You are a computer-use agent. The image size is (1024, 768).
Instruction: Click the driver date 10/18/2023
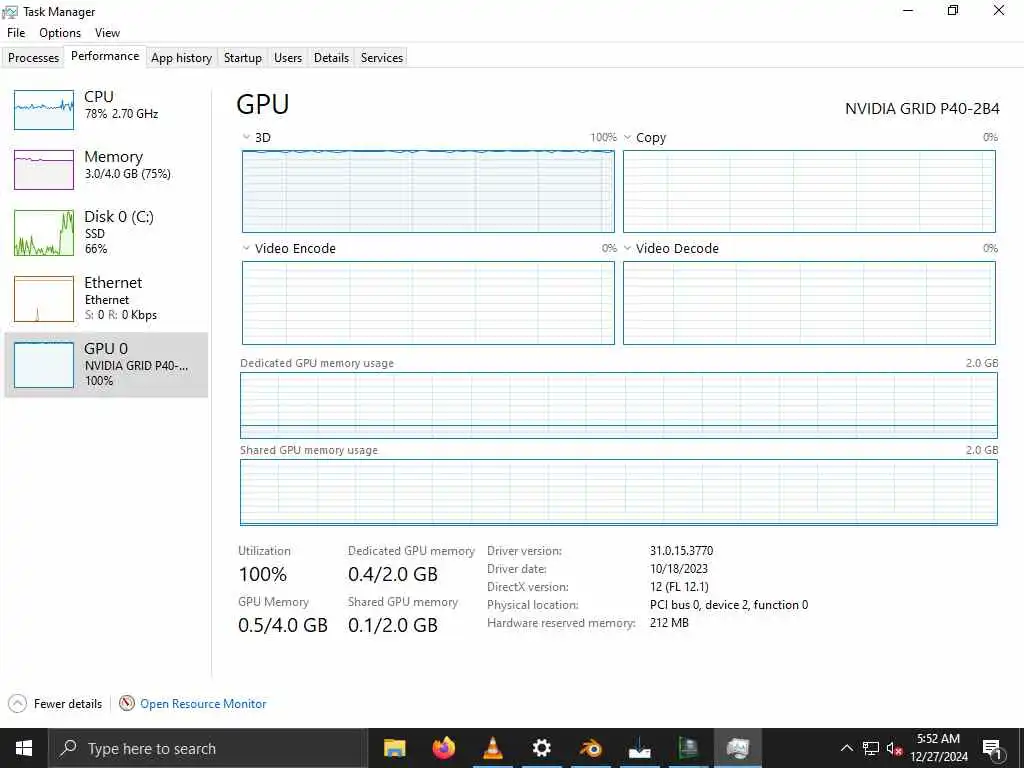coord(679,569)
